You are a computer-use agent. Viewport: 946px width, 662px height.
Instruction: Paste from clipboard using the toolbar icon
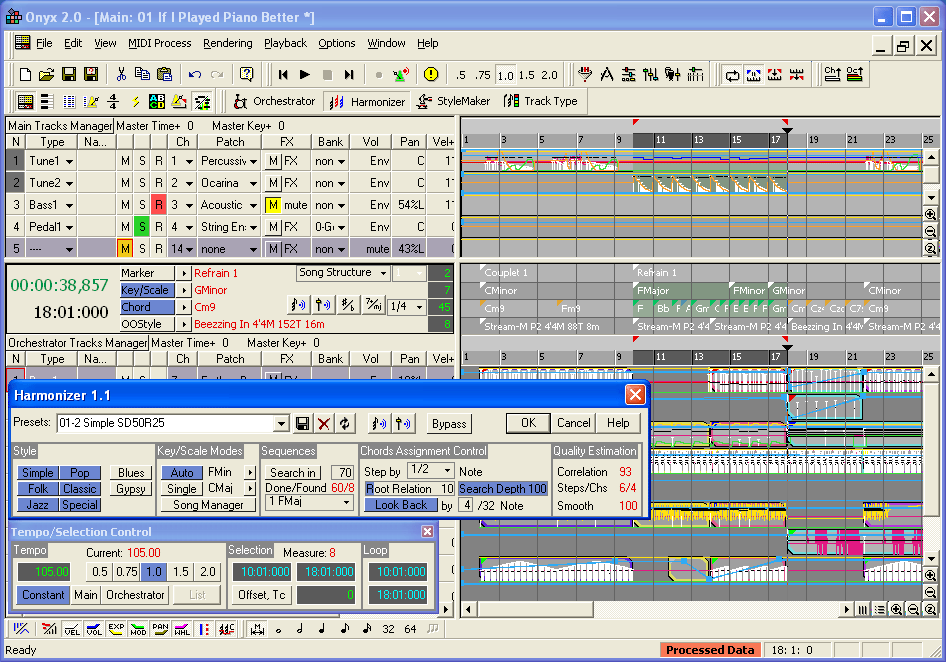[164, 74]
